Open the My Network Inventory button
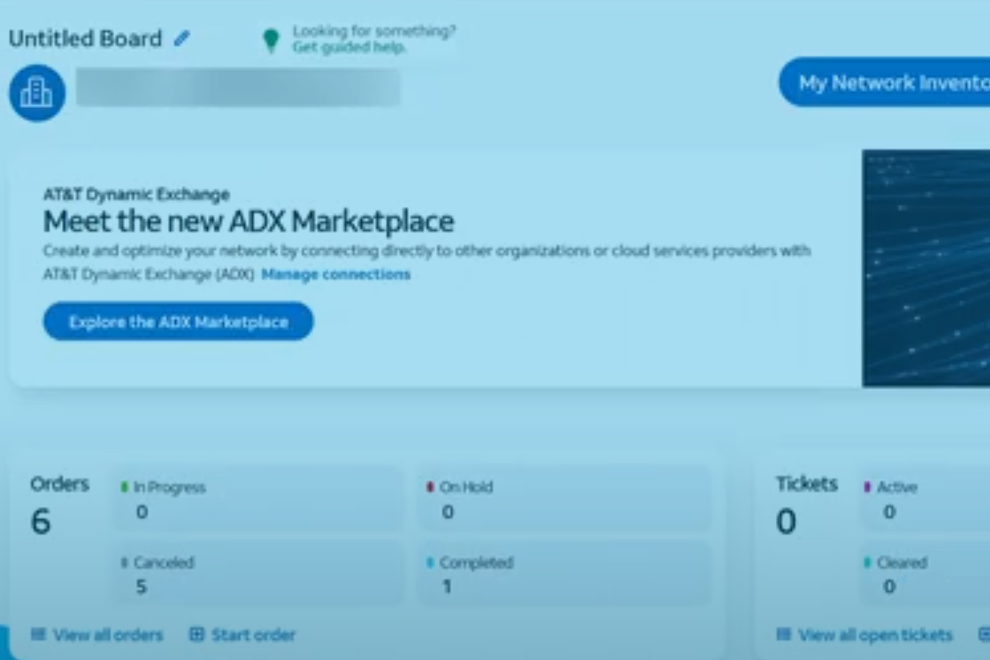This screenshot has height=660, width=990. coord(885,82)
